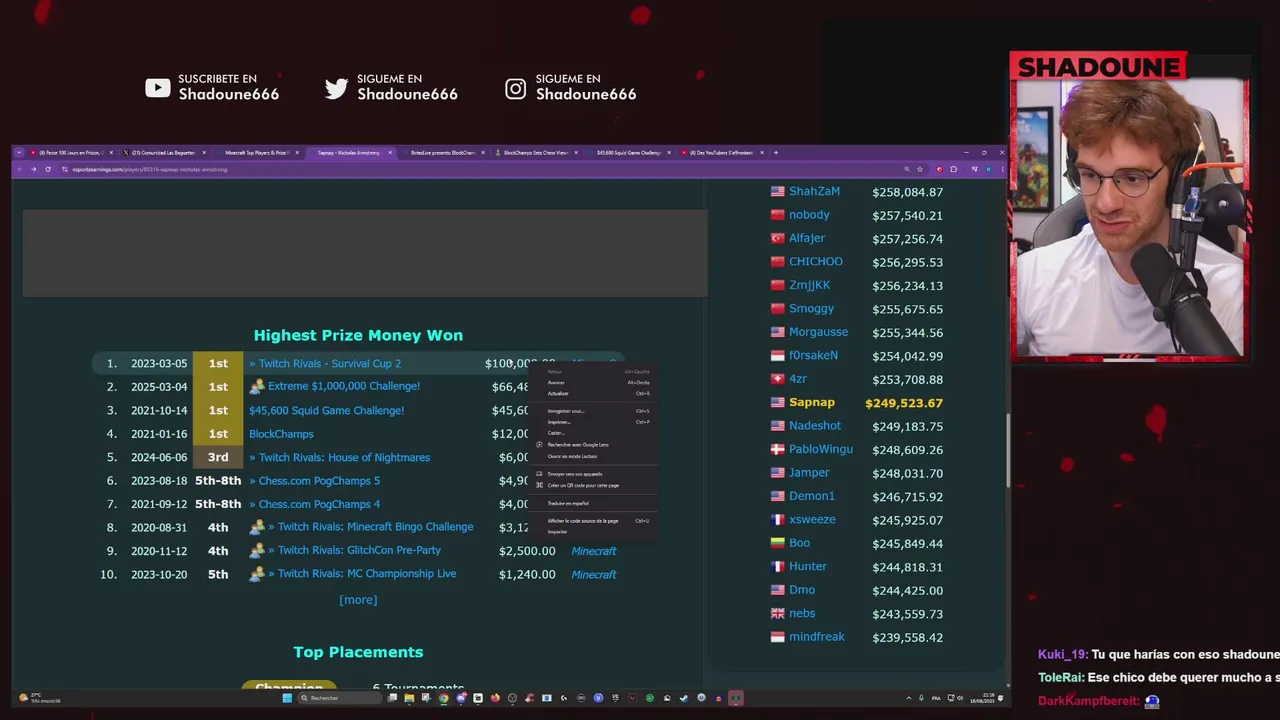Choose Ouvrir en mode Lecture
This screenshot has width=1280, height=720.
point(594,456)
